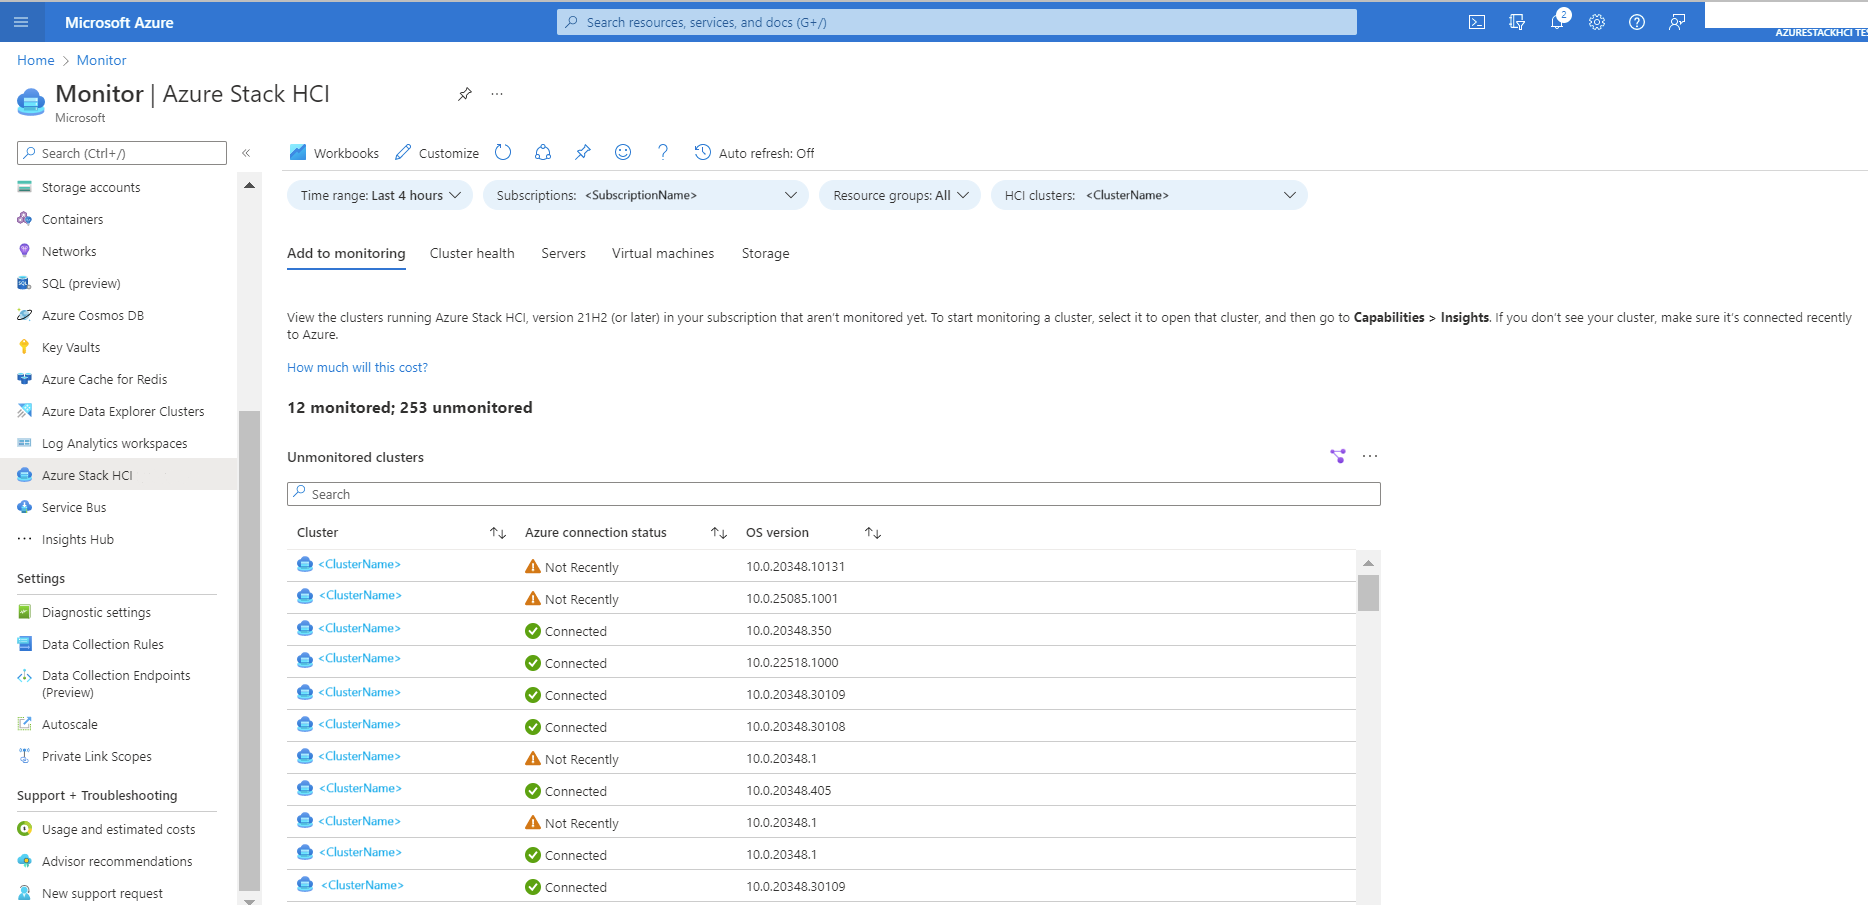Viewport: 1868px width, 905px height.
Task: Open Cloud Shell from top bar
Action: pos(1477,22)
